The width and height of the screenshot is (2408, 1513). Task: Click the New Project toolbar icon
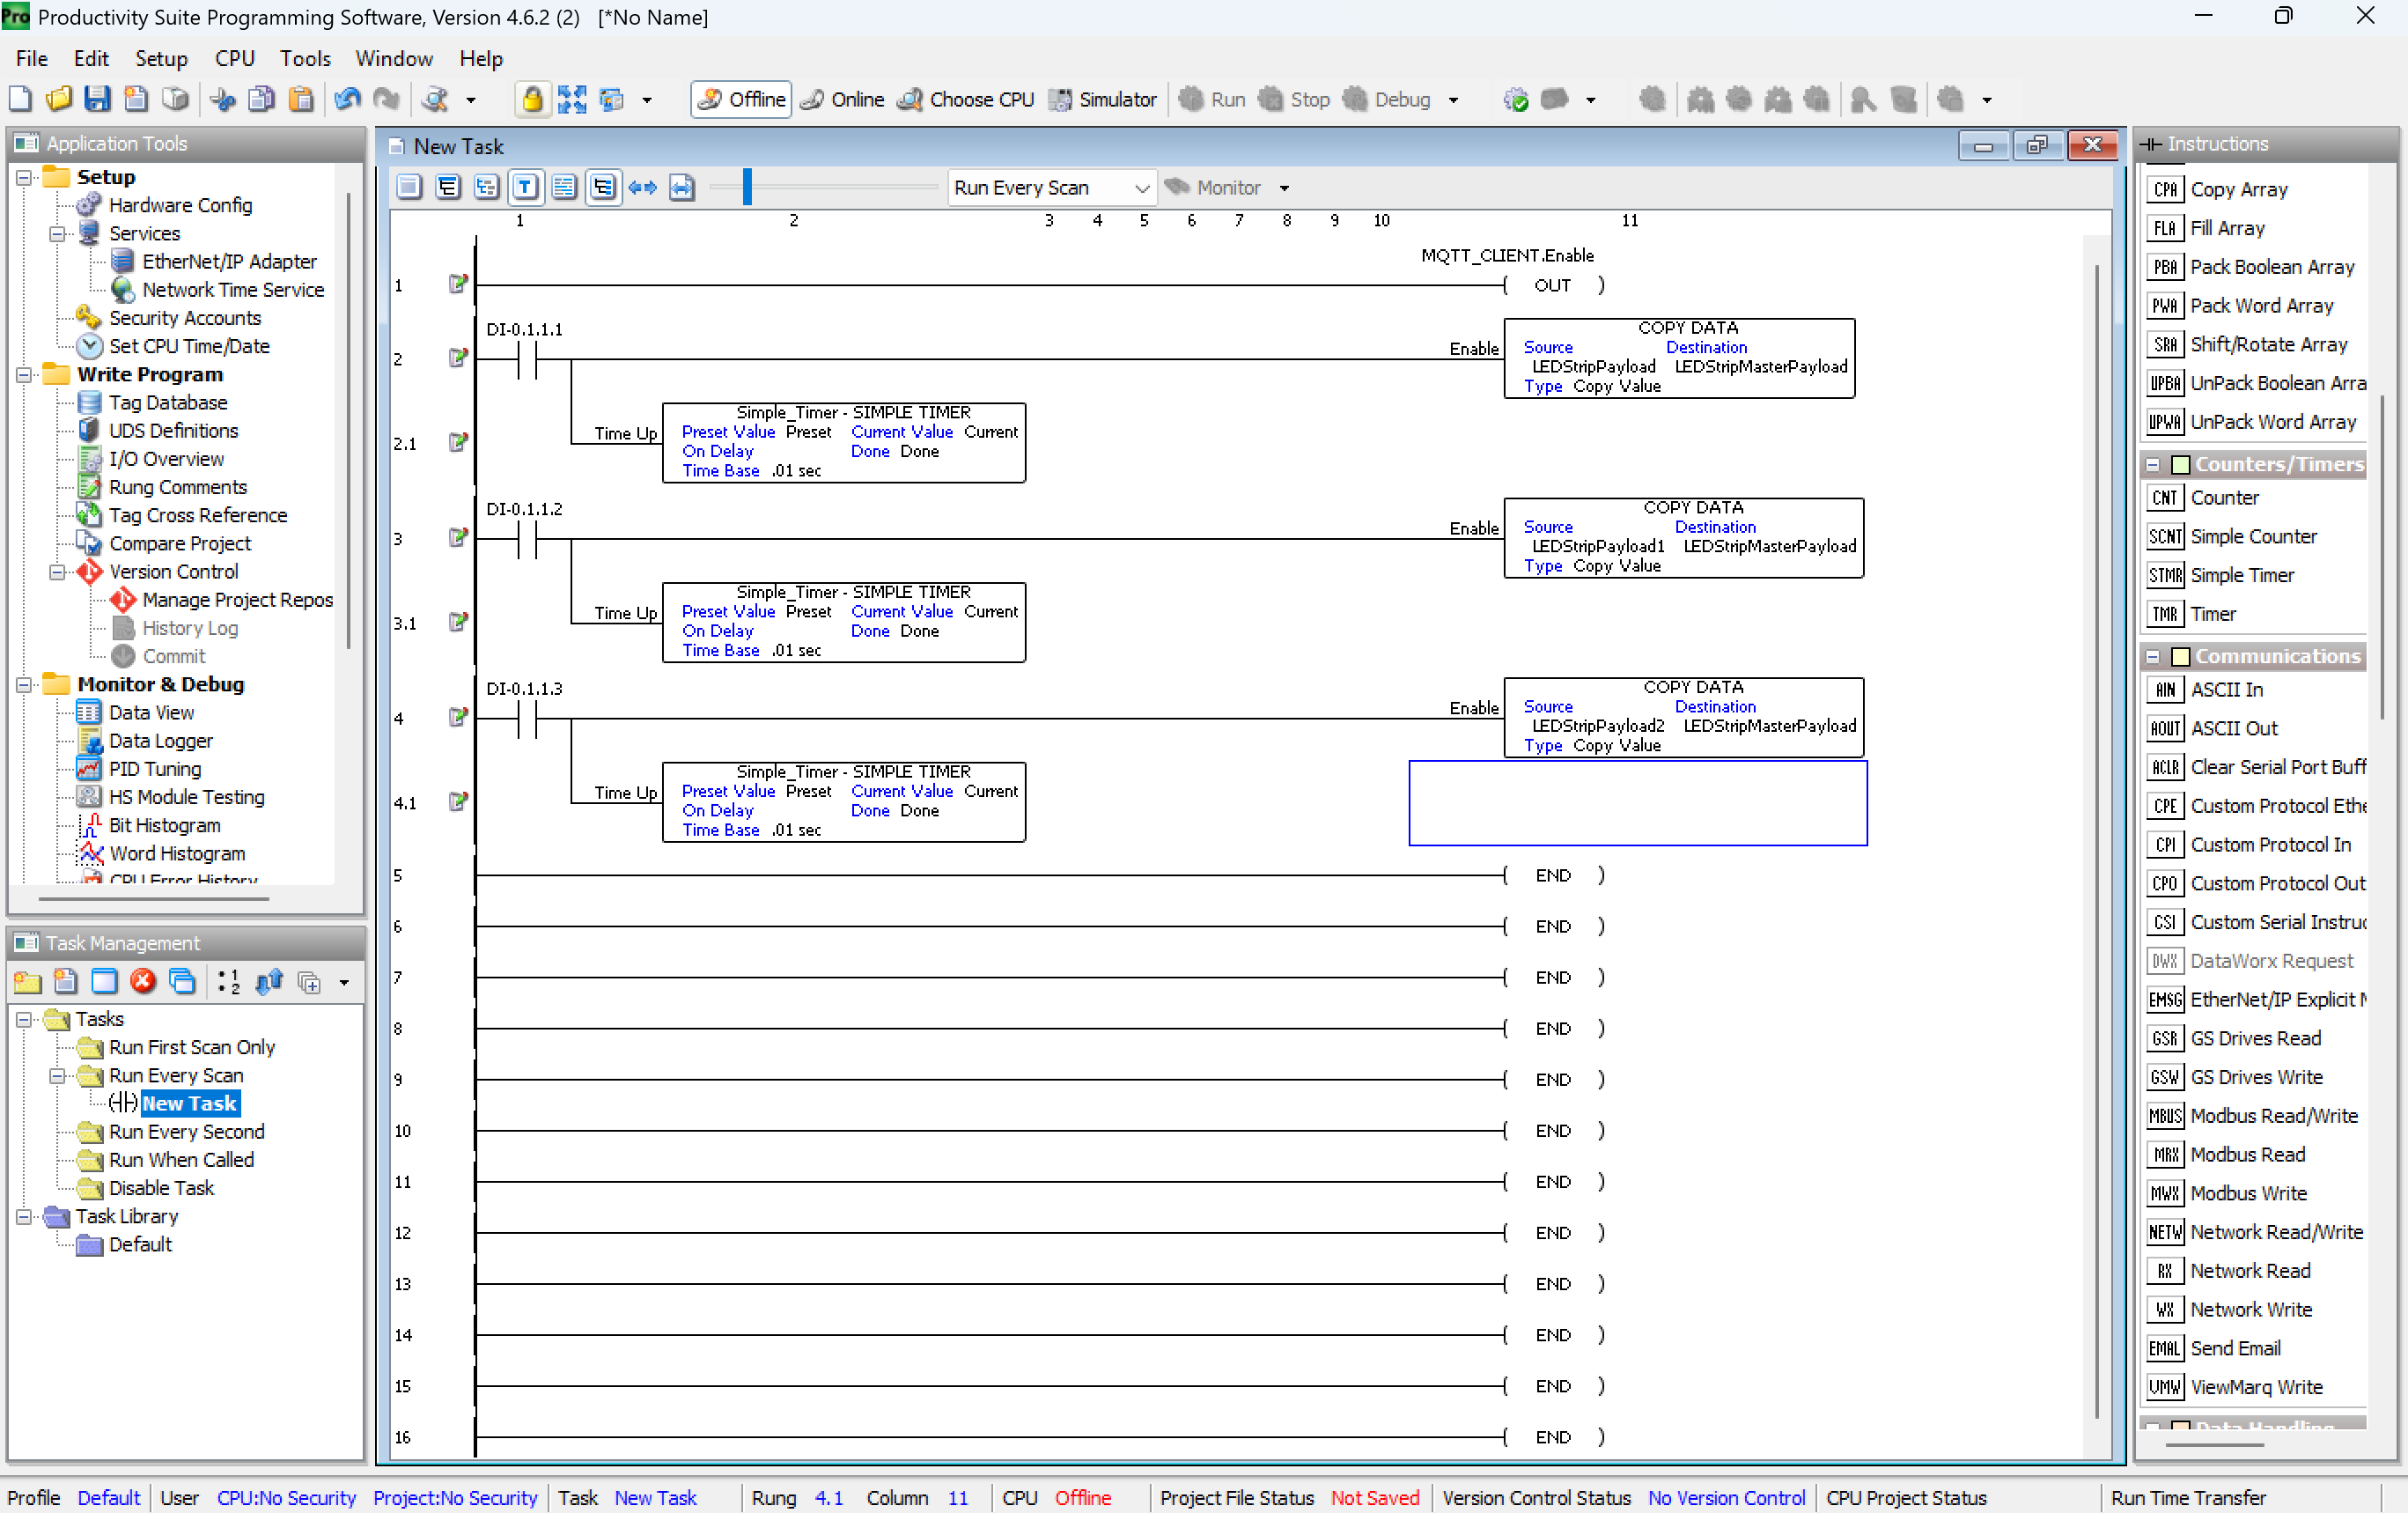click(20, 99)
